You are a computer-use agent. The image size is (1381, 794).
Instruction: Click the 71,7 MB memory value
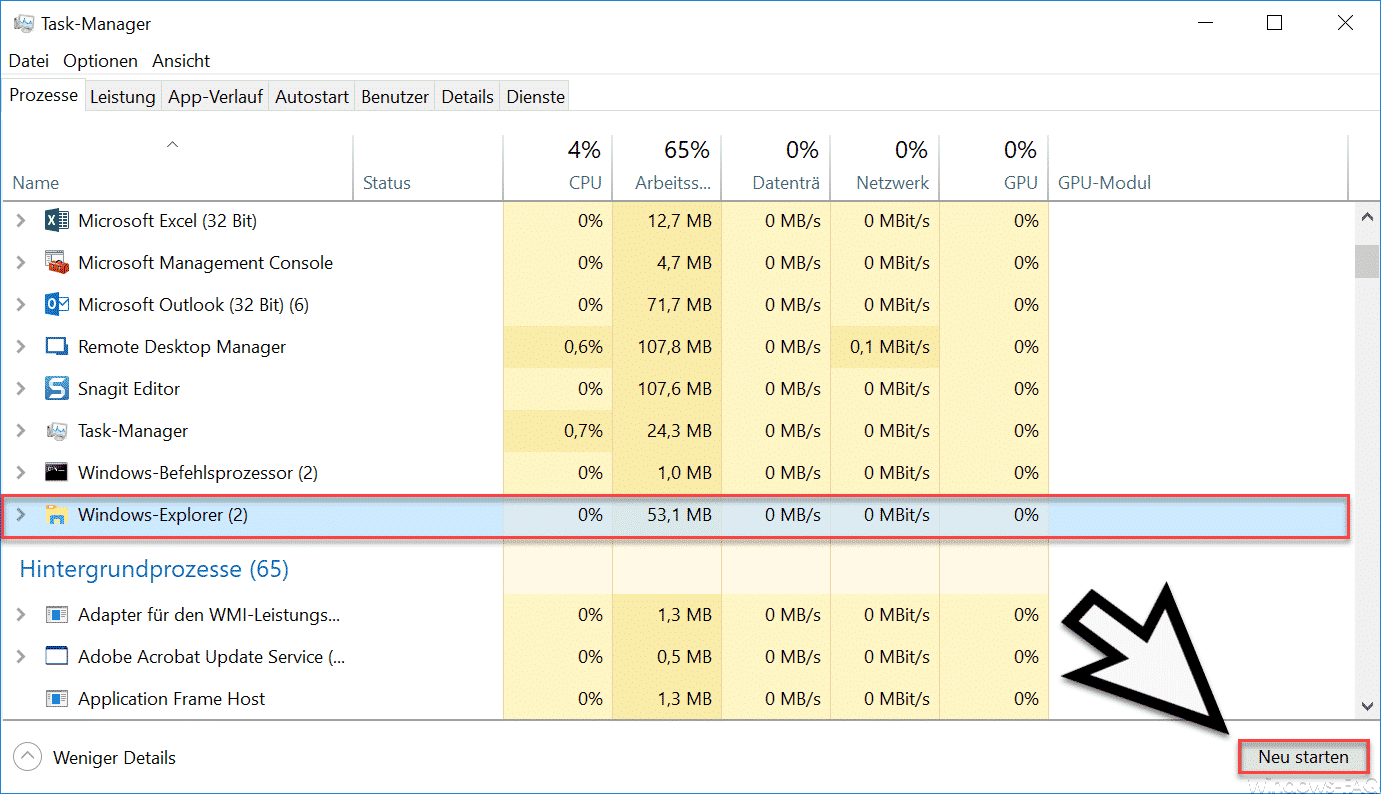point(680,305)
